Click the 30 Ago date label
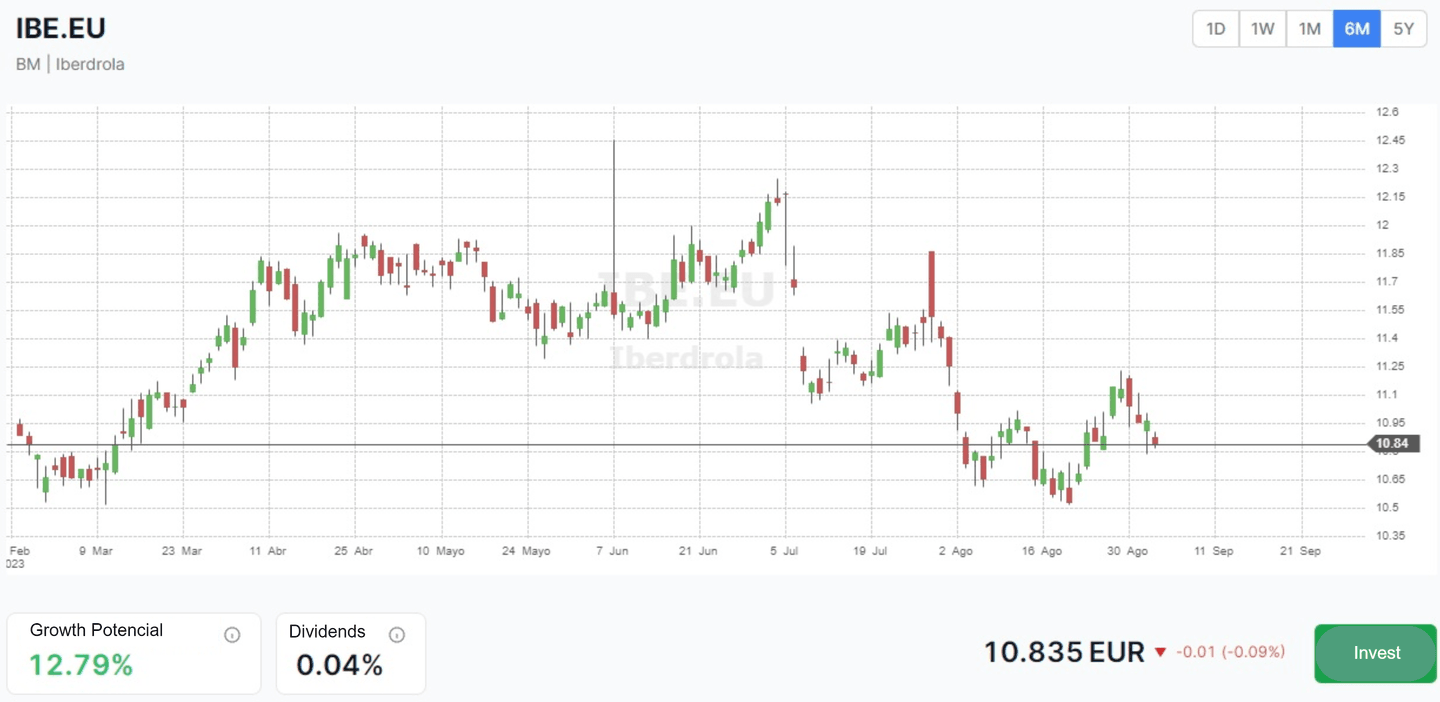The width and height of the screenshot is (1440, 702). (1127, 551)
